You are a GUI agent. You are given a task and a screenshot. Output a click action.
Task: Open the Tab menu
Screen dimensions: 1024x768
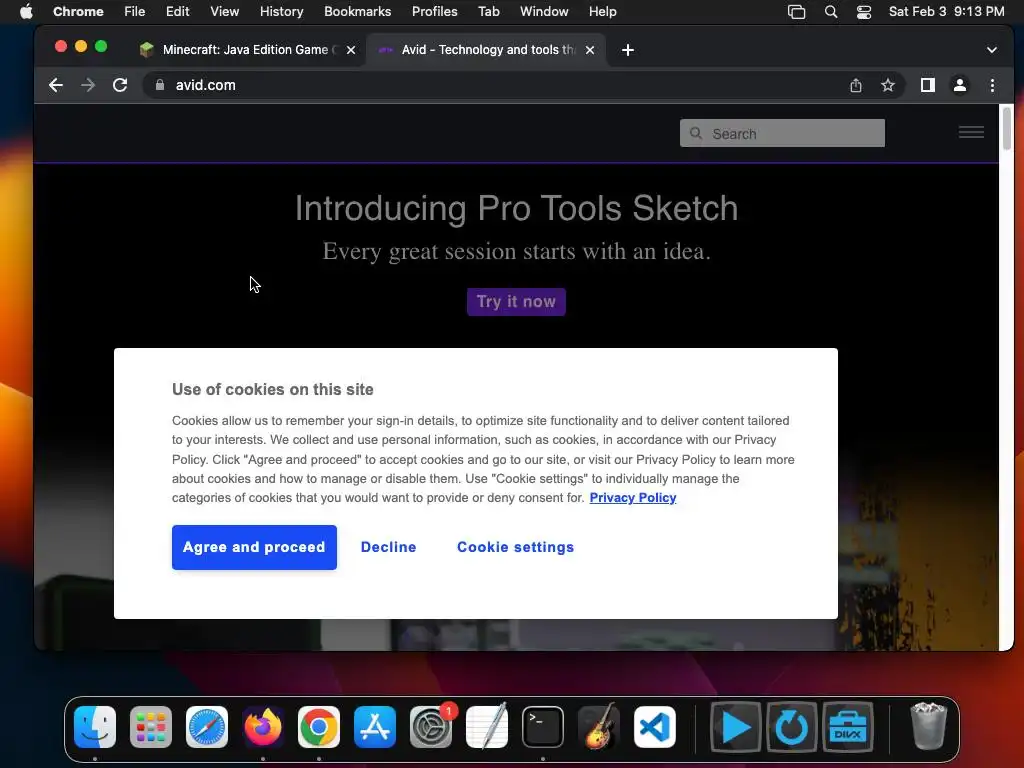(x=488, y=12)
